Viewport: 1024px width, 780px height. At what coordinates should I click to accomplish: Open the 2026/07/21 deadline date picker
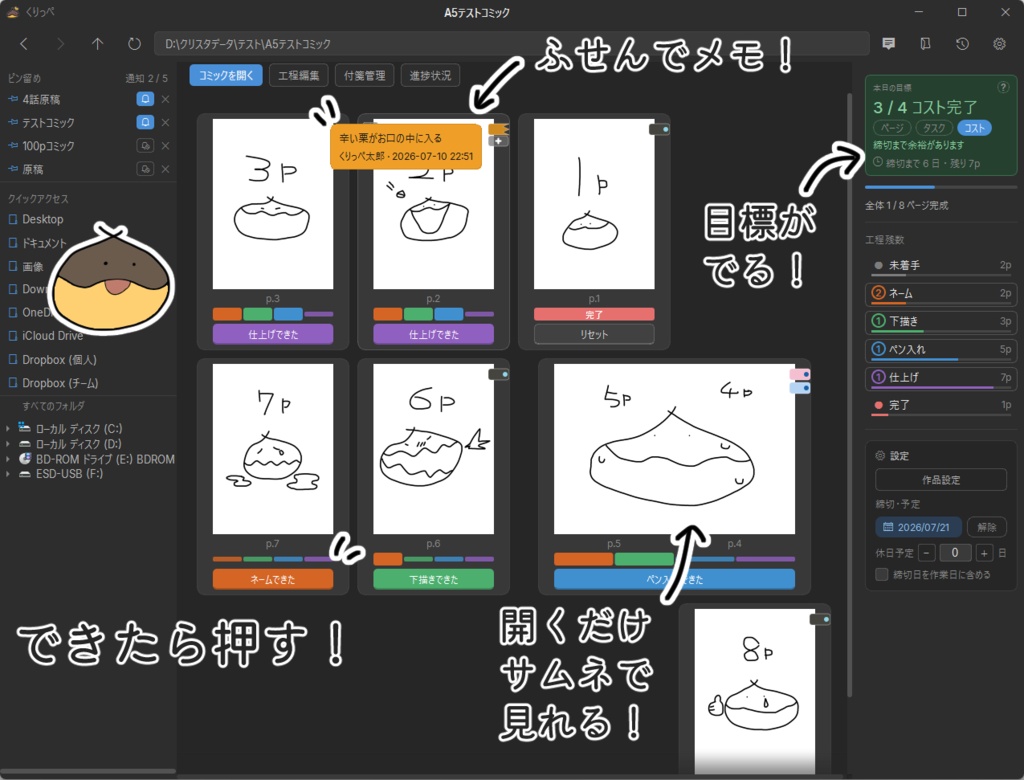tap(918, 527)
